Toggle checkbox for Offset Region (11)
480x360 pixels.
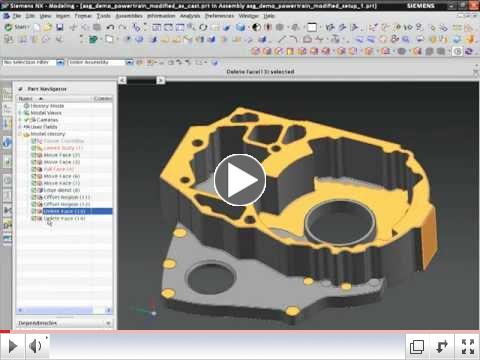33,197
